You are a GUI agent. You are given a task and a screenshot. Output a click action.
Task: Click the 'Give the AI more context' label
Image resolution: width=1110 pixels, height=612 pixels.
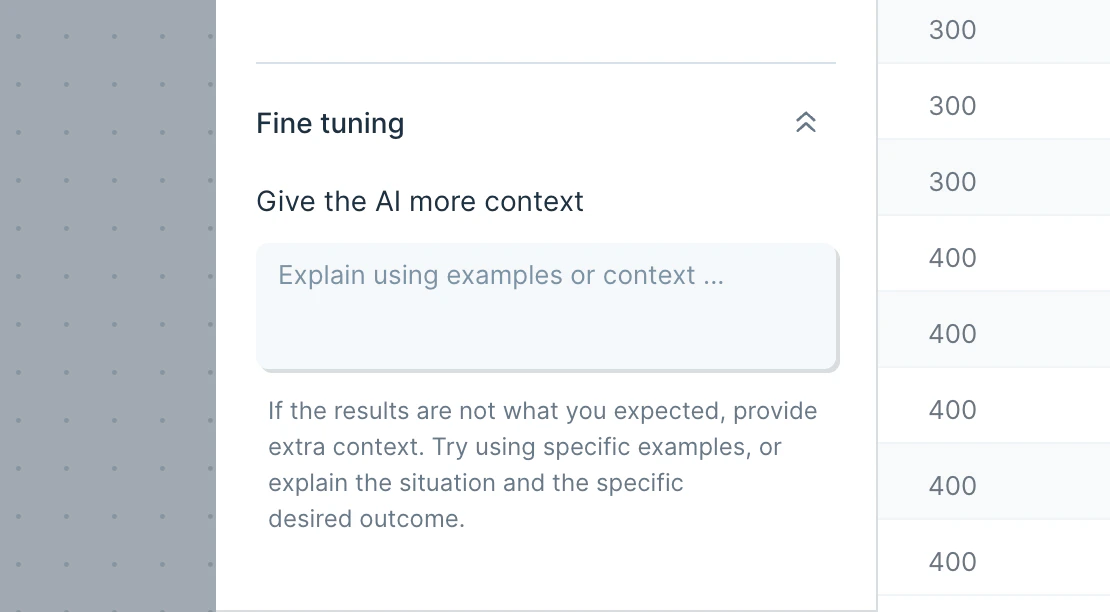click(420, 202)
